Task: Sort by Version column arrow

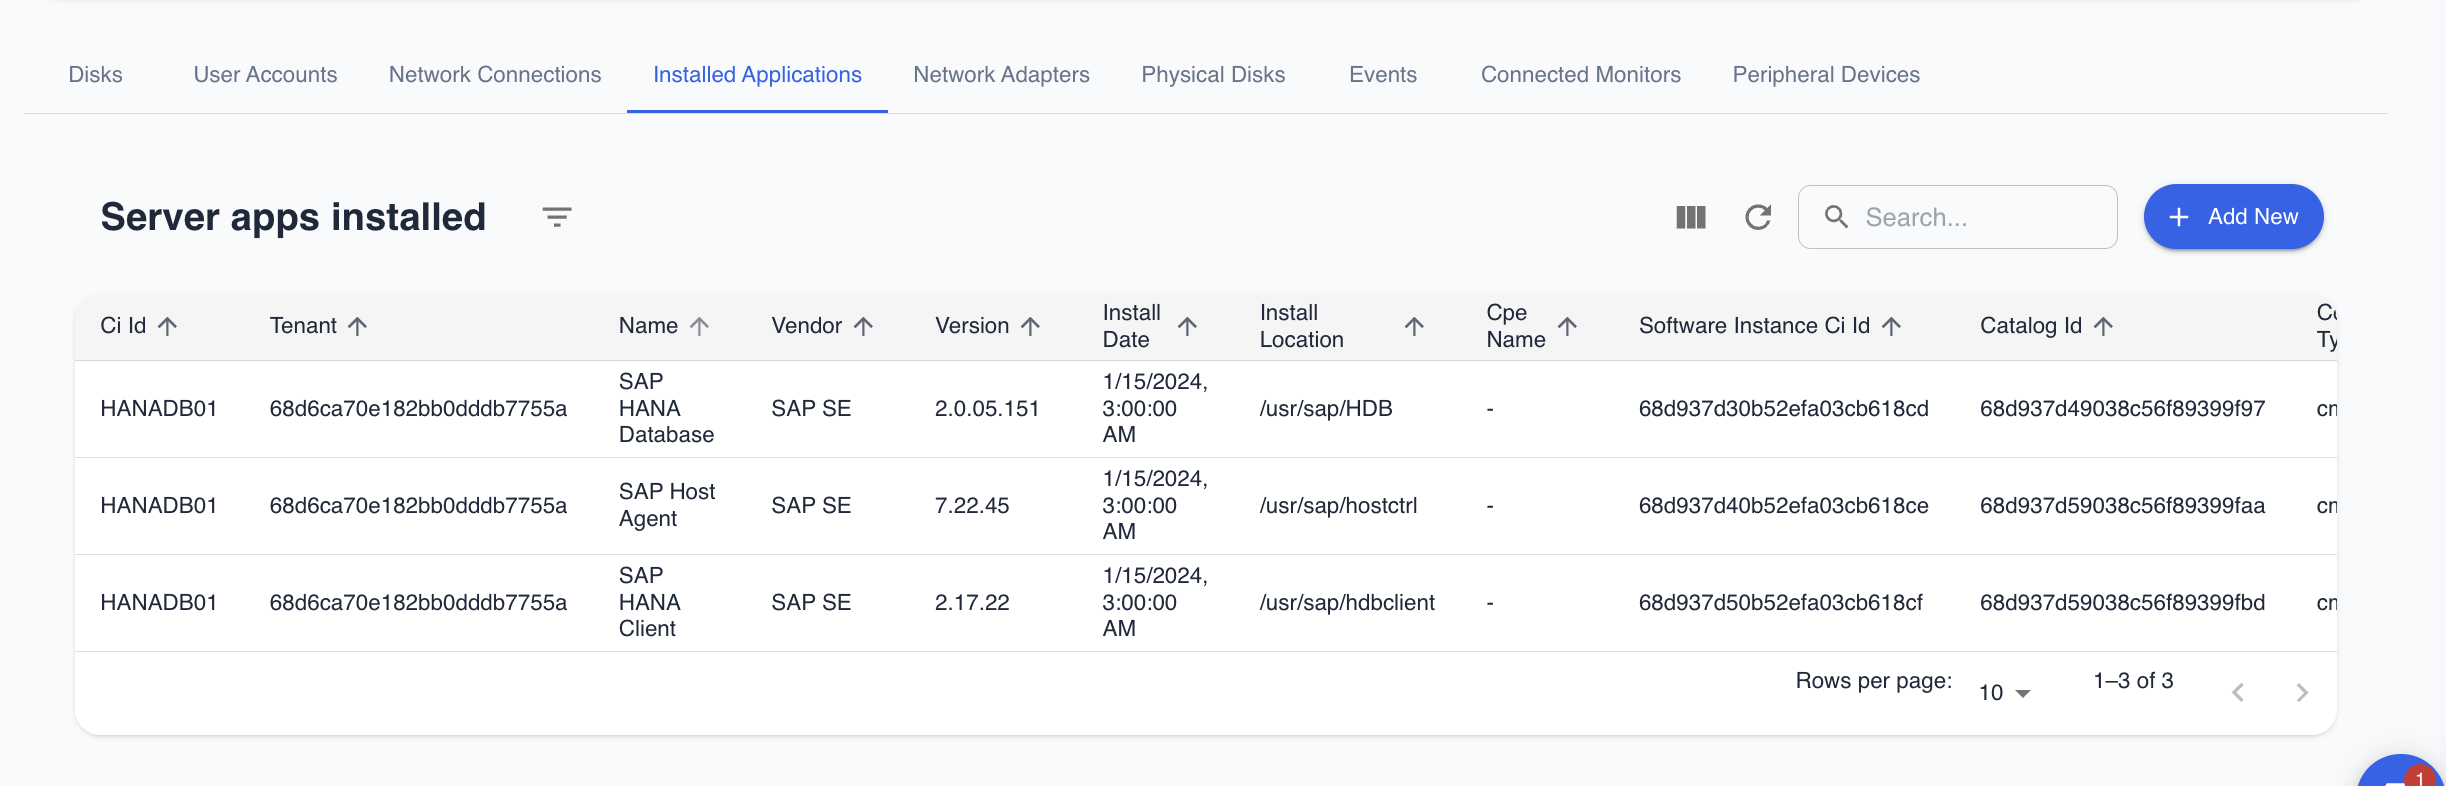Action: tap(1031, 326)
